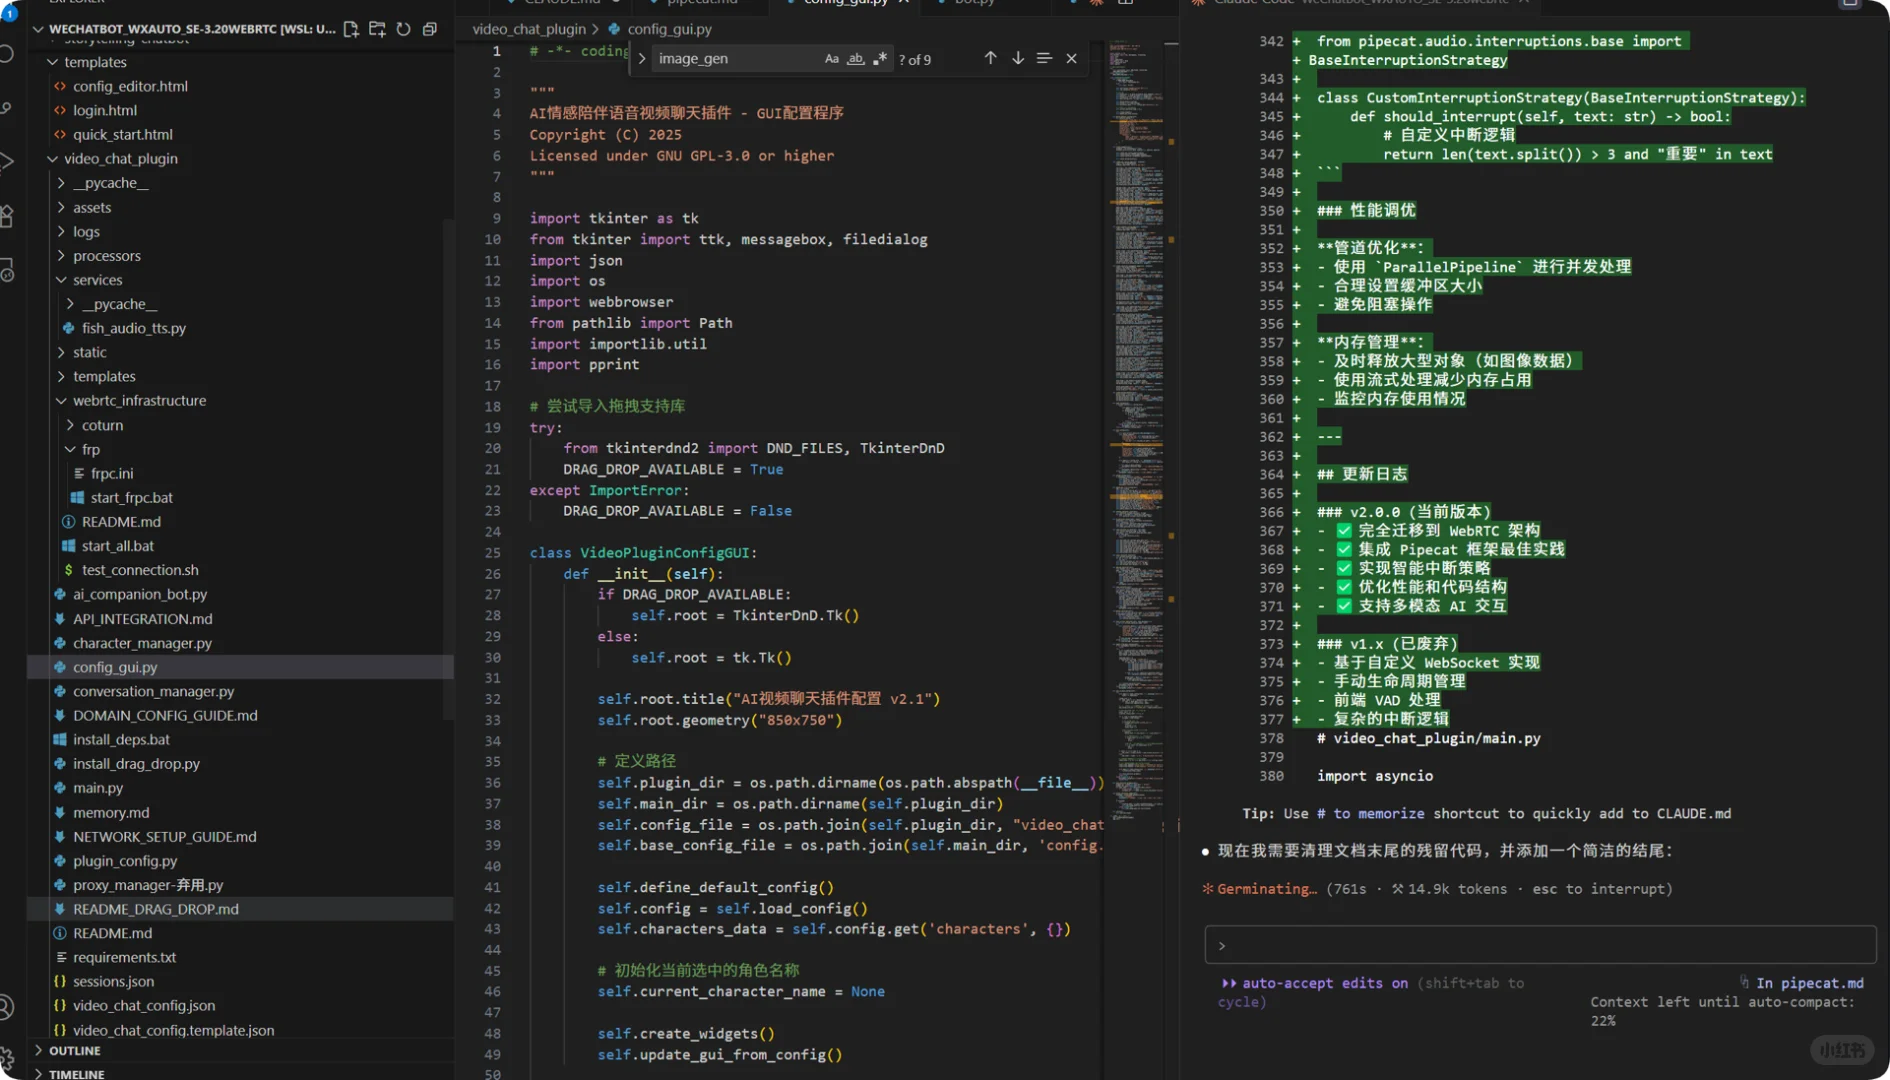
Task: Open the Accounts menu in activity bar
Action: 7,1007
